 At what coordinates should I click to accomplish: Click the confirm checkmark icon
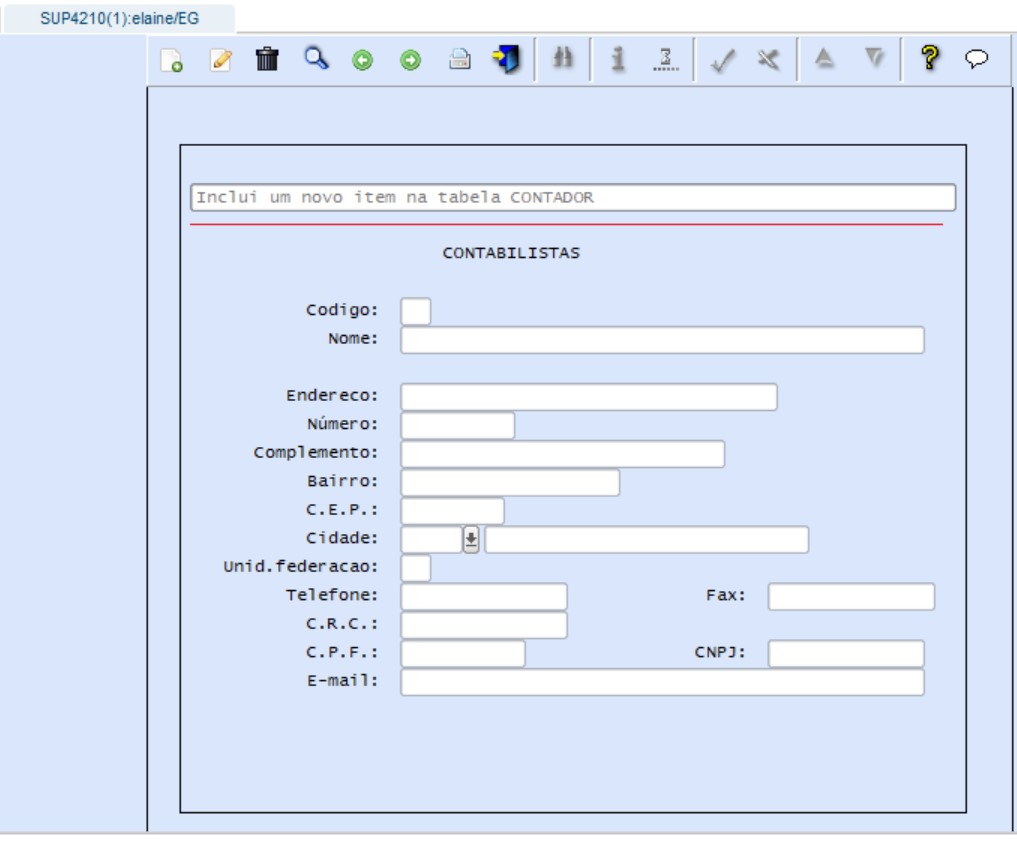tap(722, 60)
